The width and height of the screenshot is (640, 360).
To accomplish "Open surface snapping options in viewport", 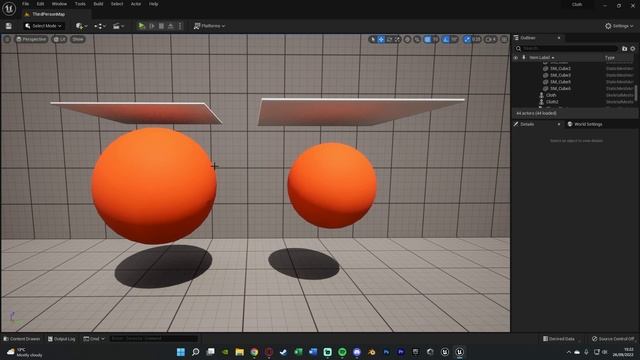I will [417, 39].
